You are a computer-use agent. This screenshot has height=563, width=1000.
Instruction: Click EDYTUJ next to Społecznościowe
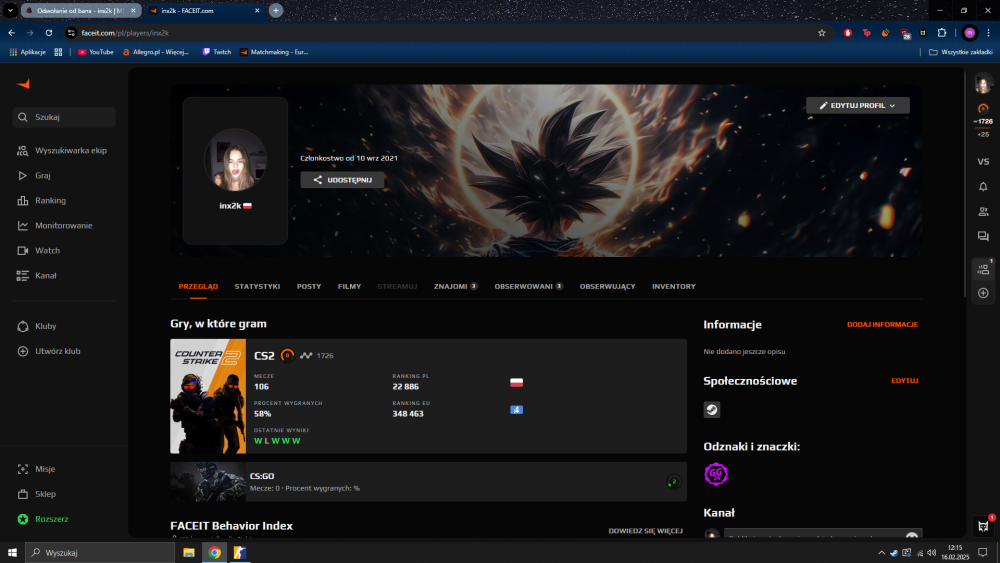[x=904, y=381]
